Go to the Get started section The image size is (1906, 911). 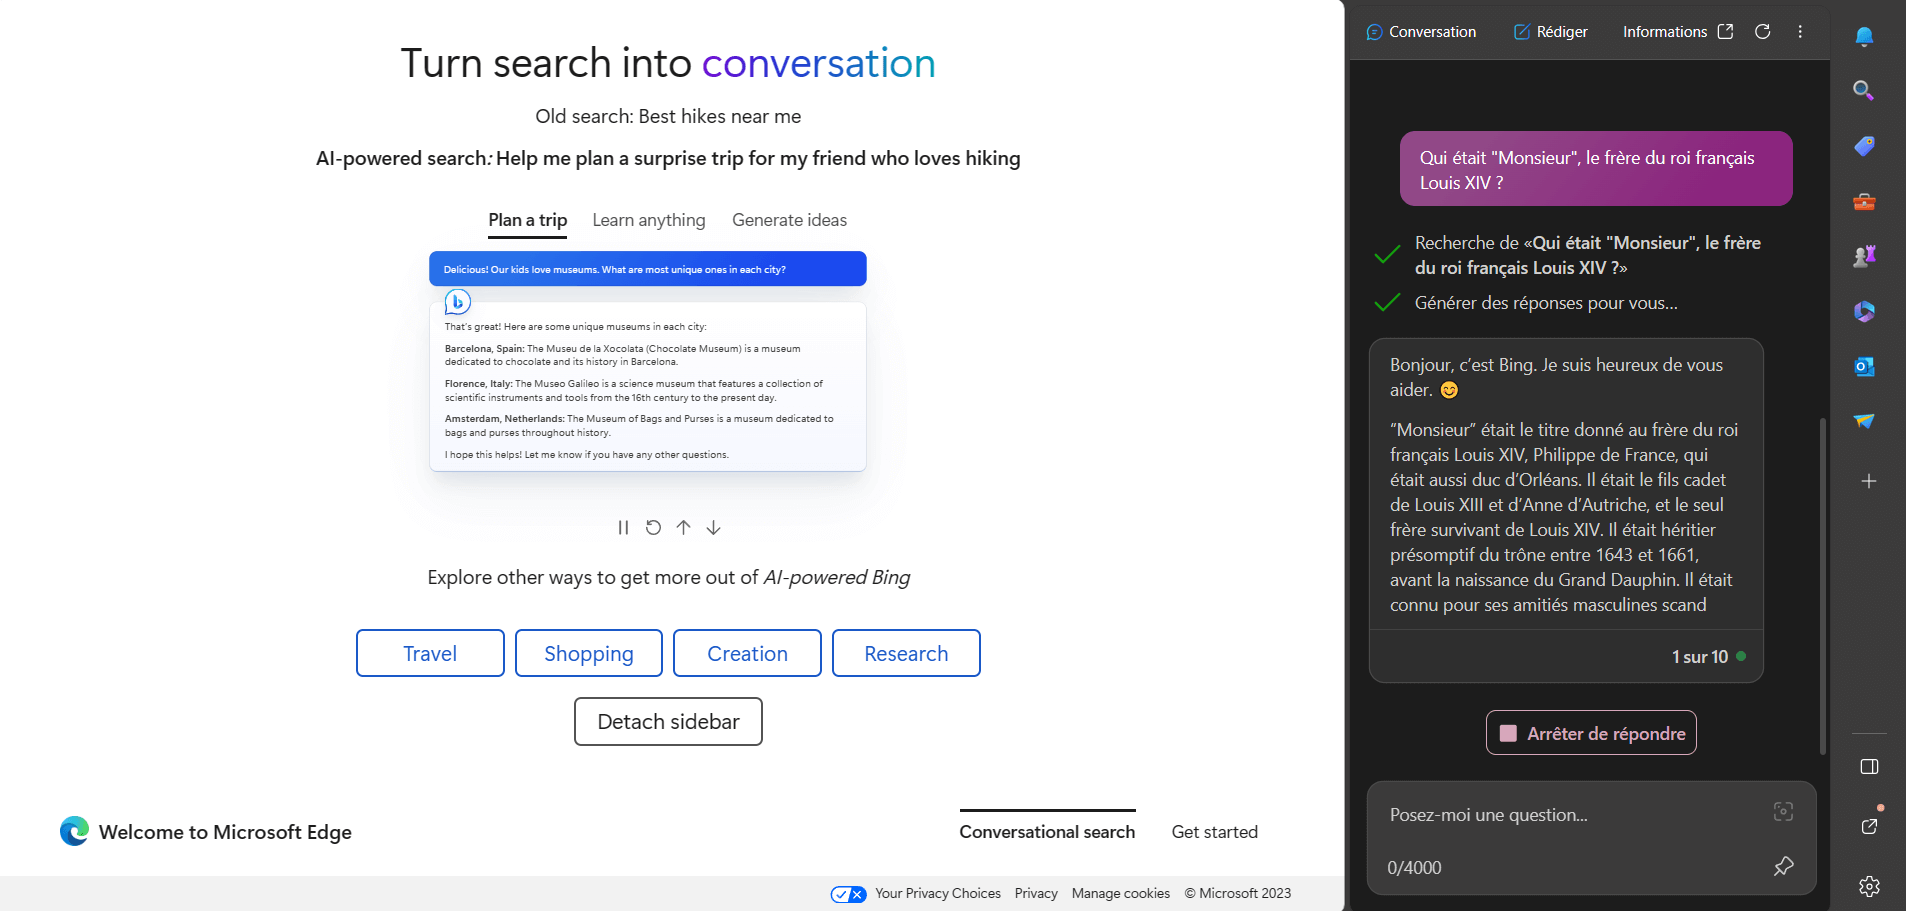[1214, 832]
